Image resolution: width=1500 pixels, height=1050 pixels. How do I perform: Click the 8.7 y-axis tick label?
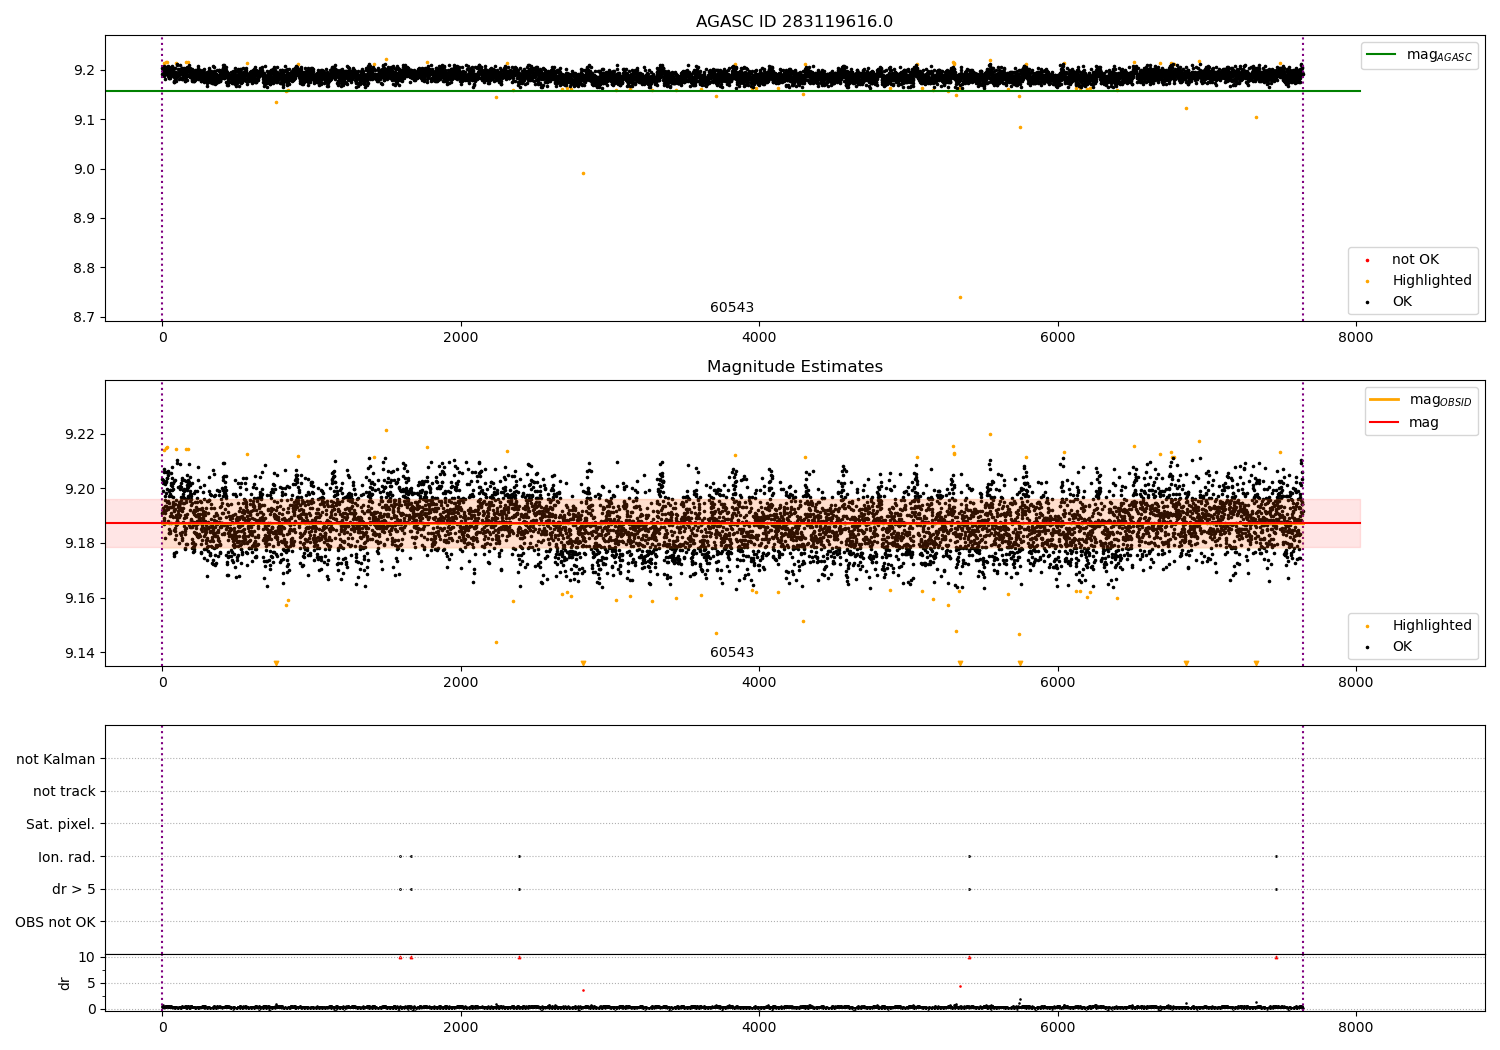click(x=84, y=318)
